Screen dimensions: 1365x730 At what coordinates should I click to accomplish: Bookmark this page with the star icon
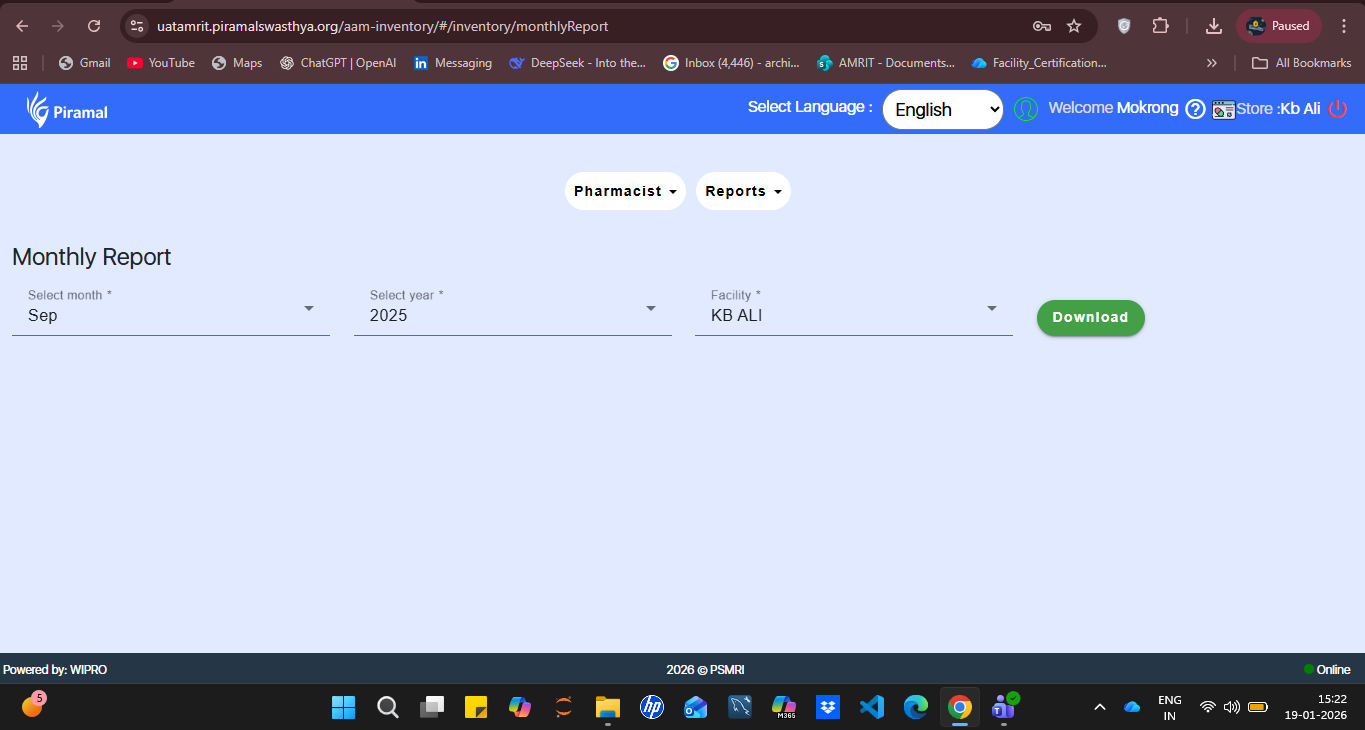pyautogui.click(x=1074, y=26)
